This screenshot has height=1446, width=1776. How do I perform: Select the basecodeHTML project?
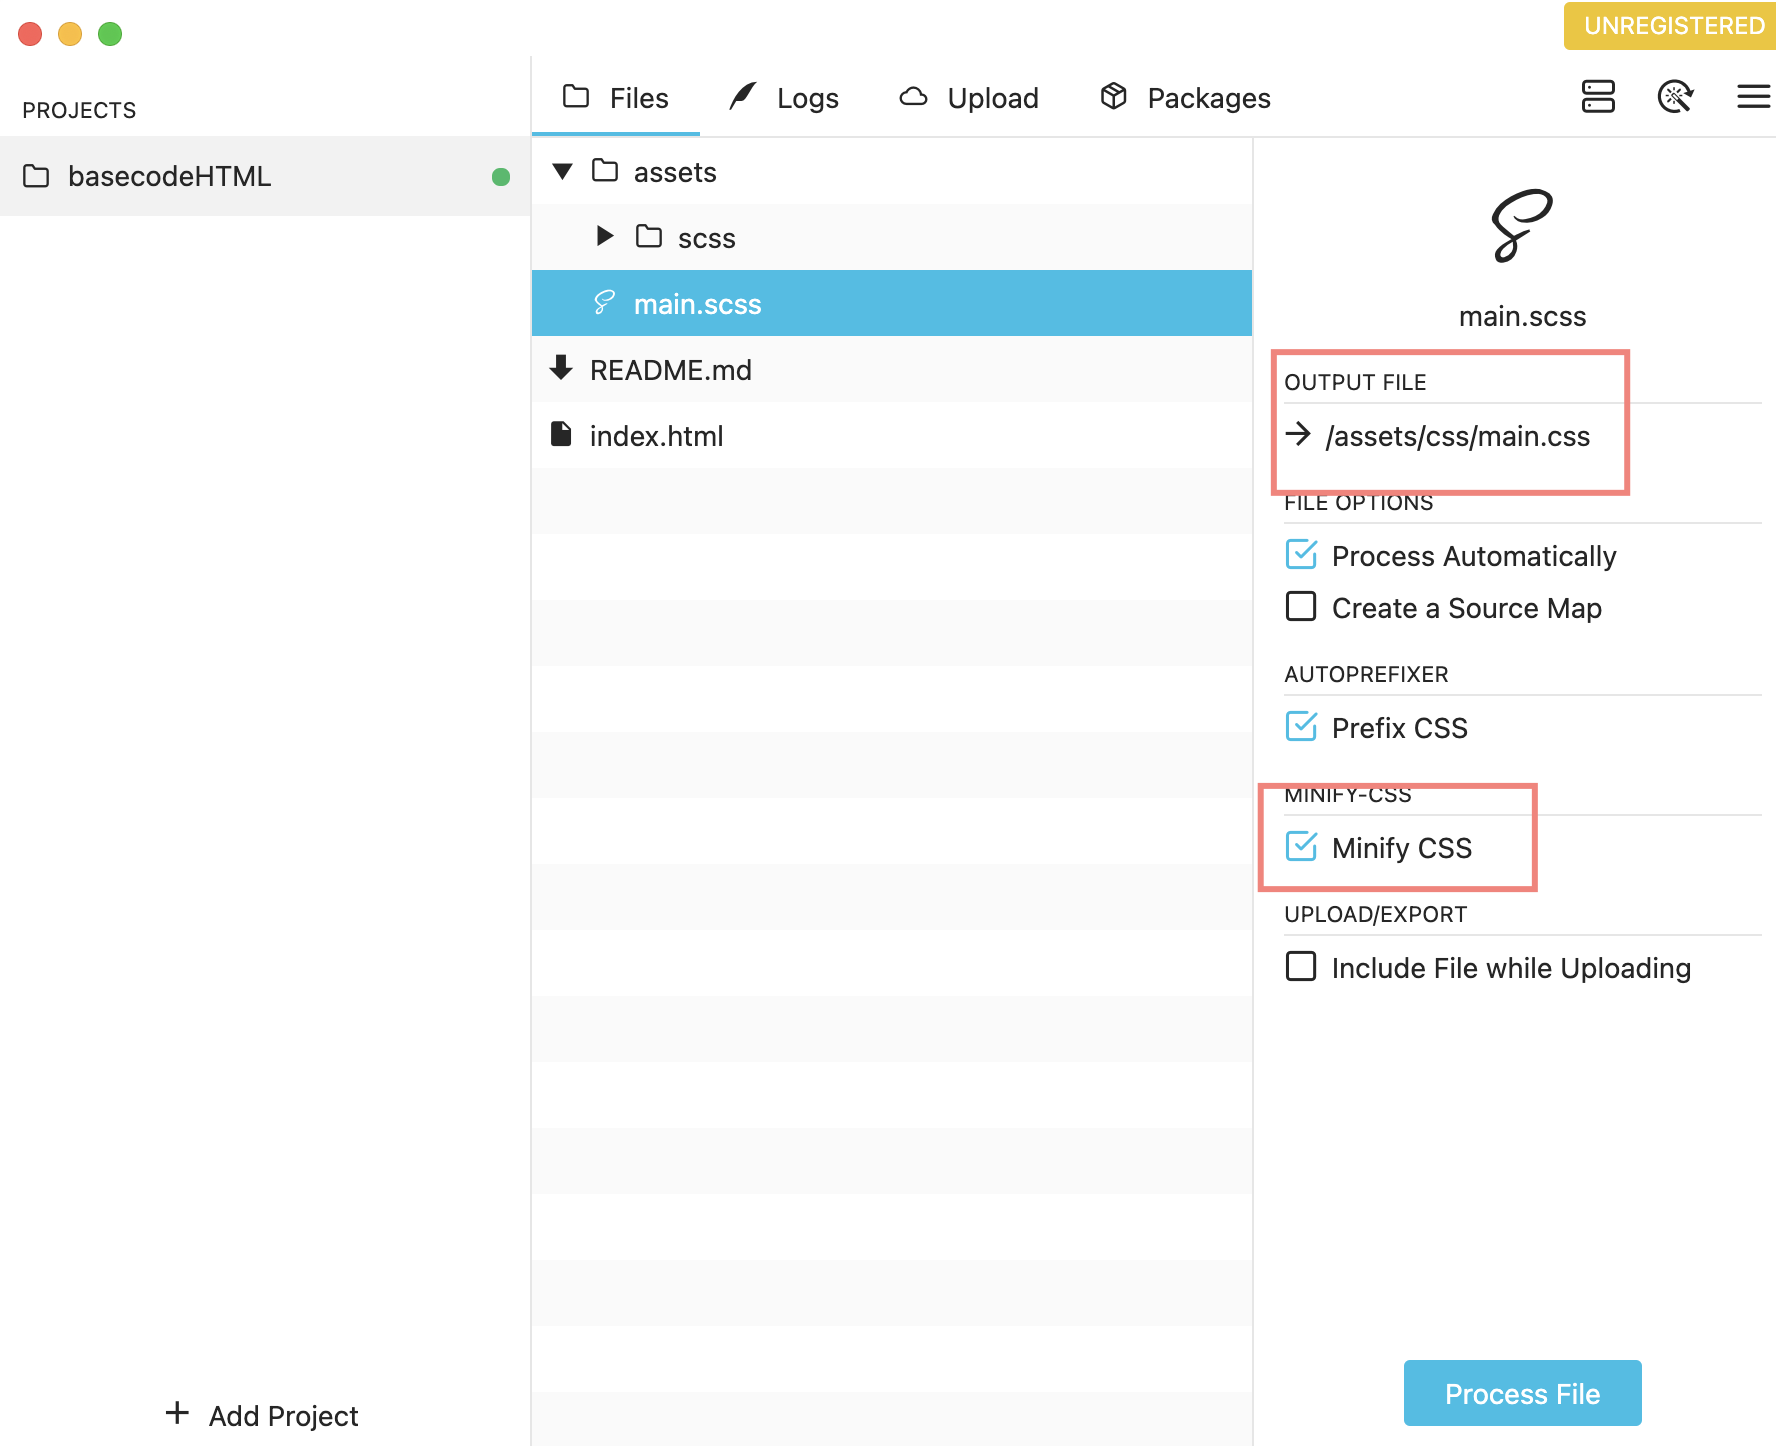(x=265, y=176)
